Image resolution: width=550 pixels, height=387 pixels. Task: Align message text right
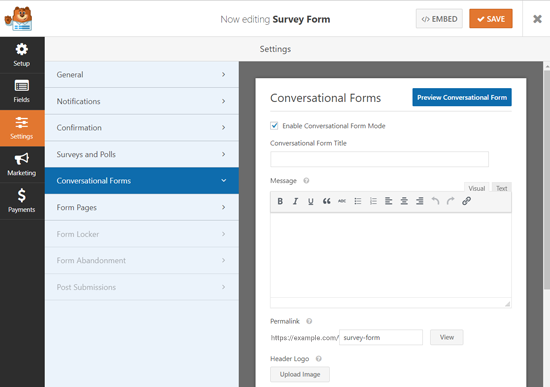click(420, 201)
